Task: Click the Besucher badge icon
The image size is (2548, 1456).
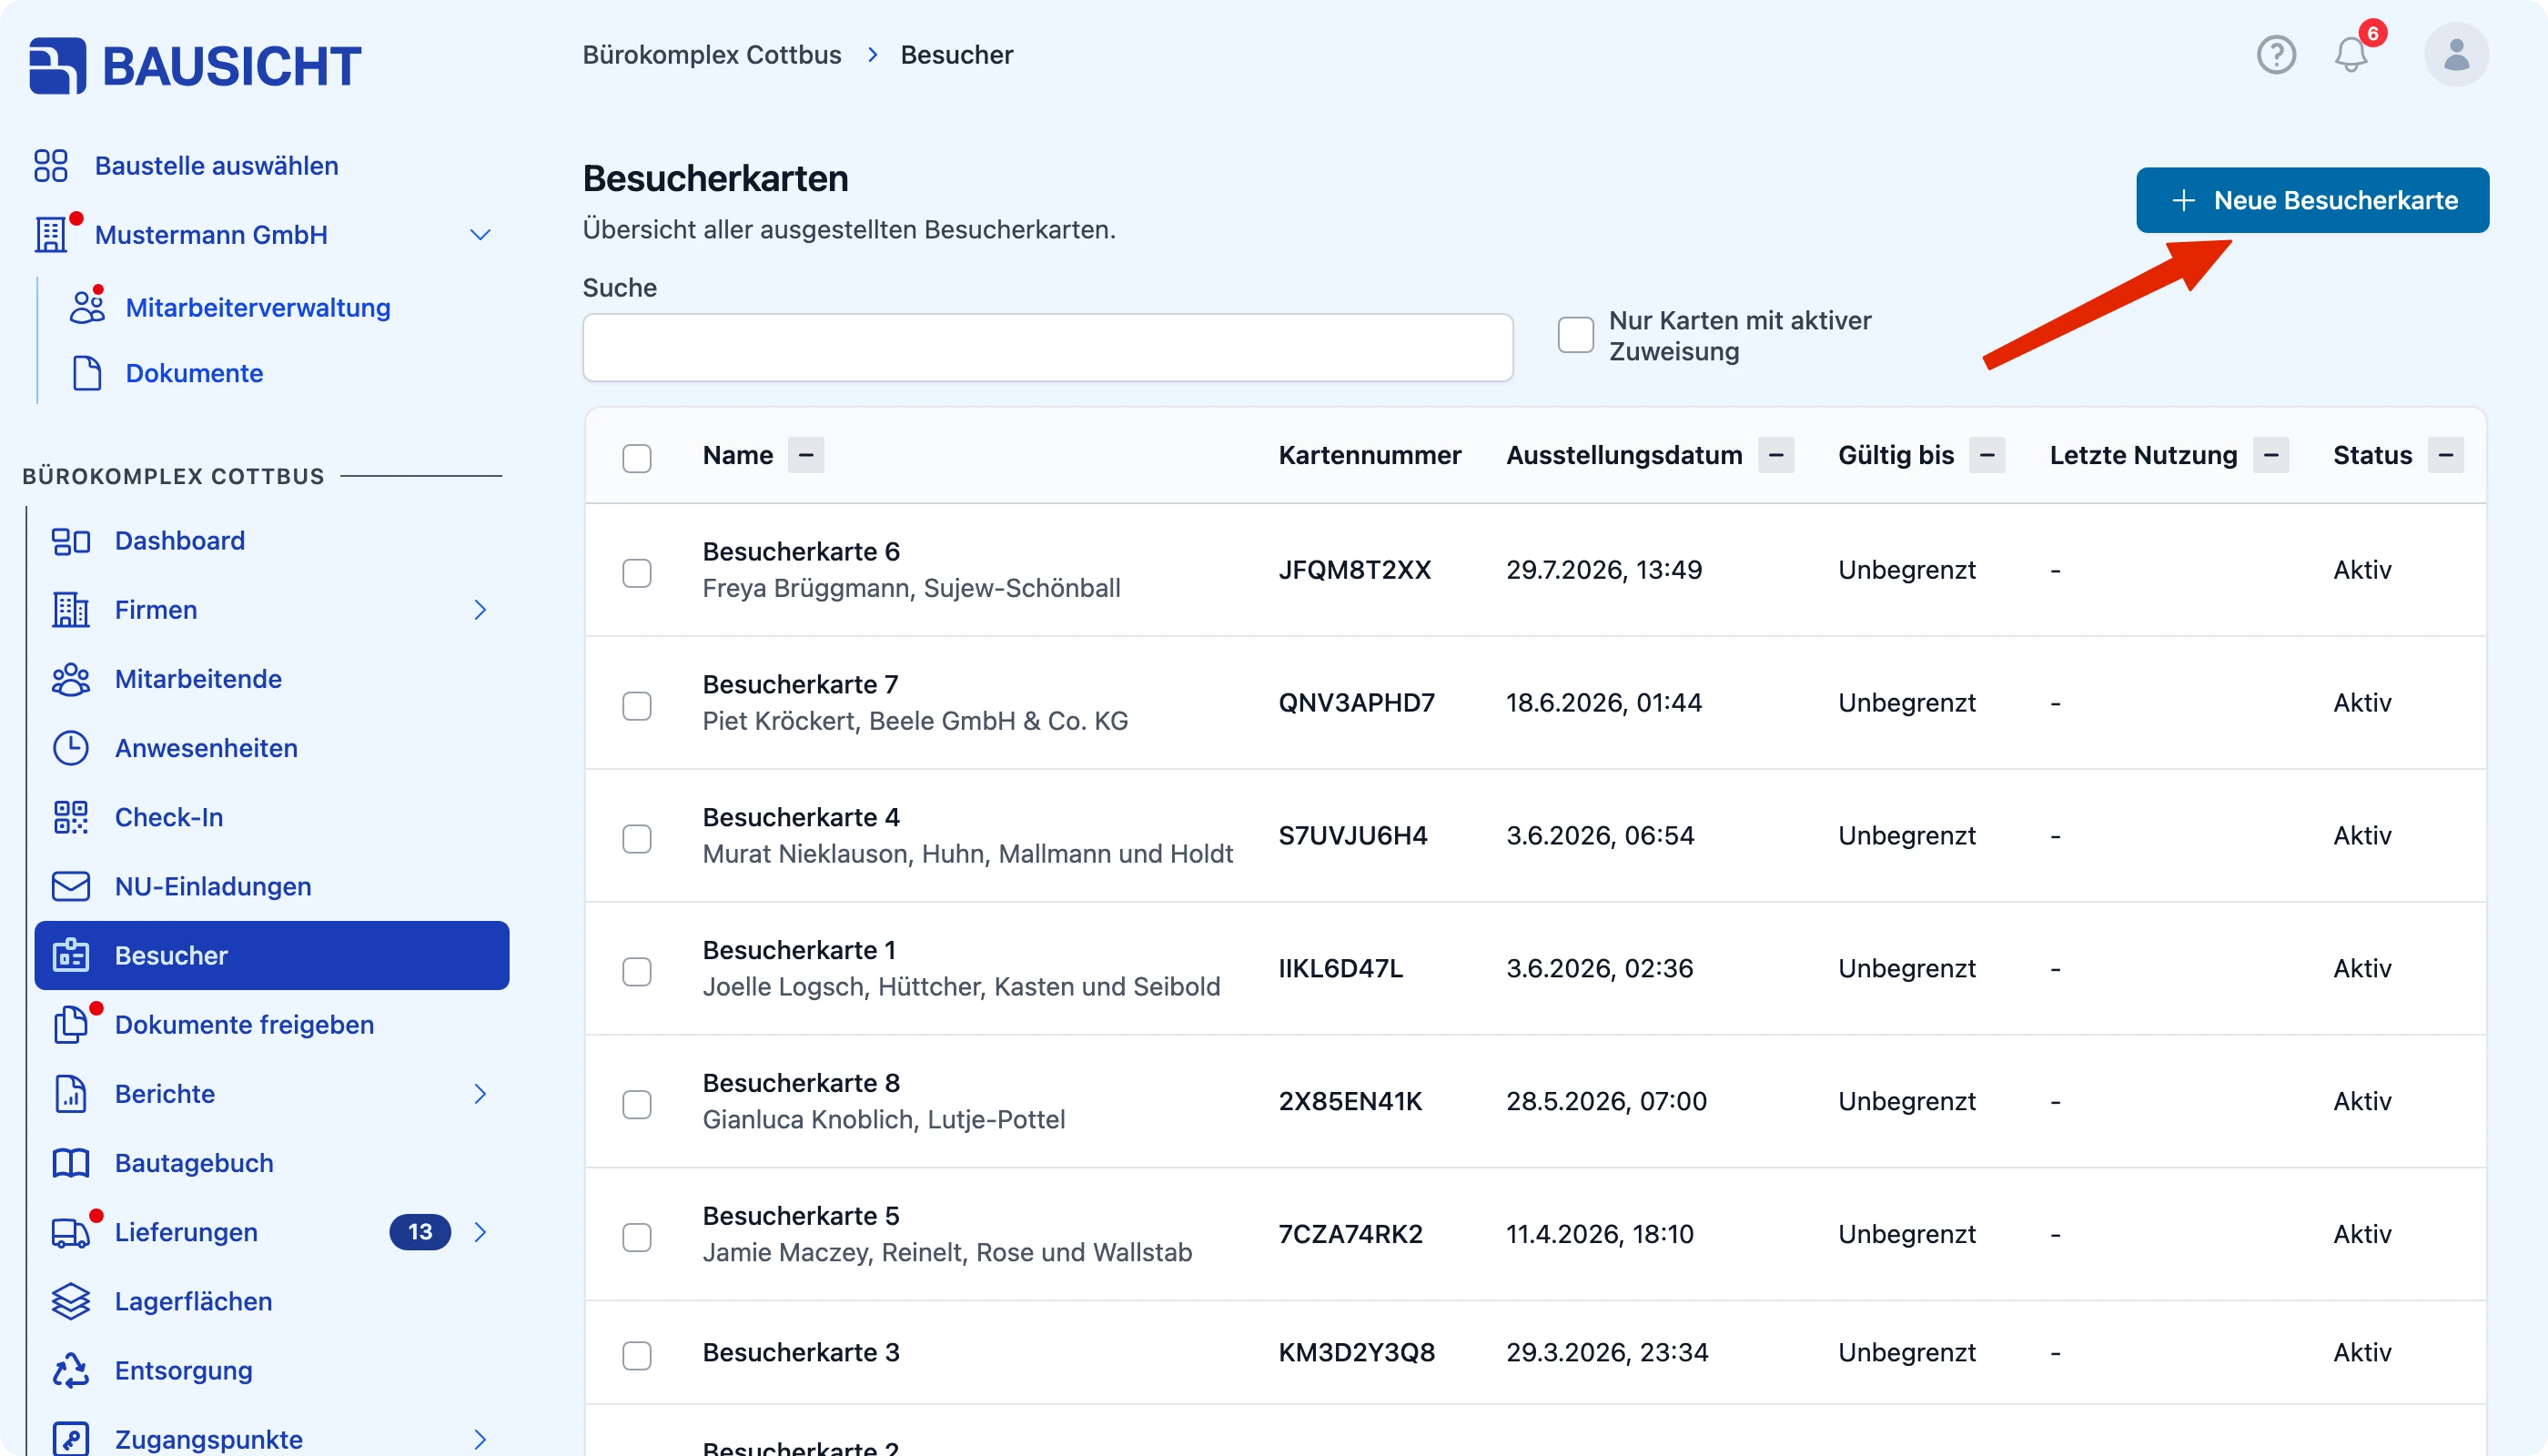Action: click(x=71, y=955)
